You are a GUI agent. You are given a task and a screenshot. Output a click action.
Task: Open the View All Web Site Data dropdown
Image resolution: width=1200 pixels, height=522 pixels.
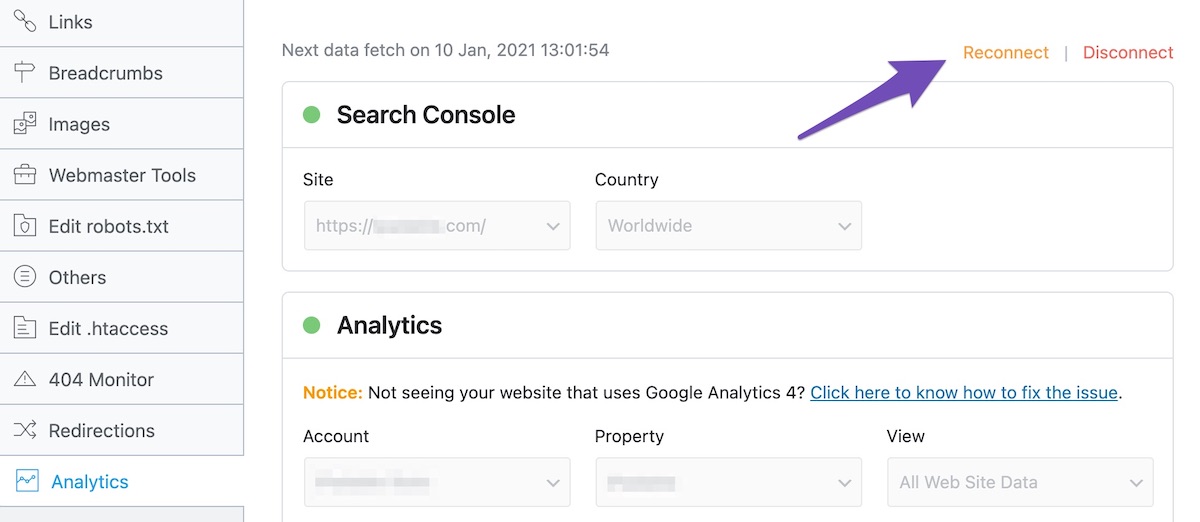(1020, 482)
